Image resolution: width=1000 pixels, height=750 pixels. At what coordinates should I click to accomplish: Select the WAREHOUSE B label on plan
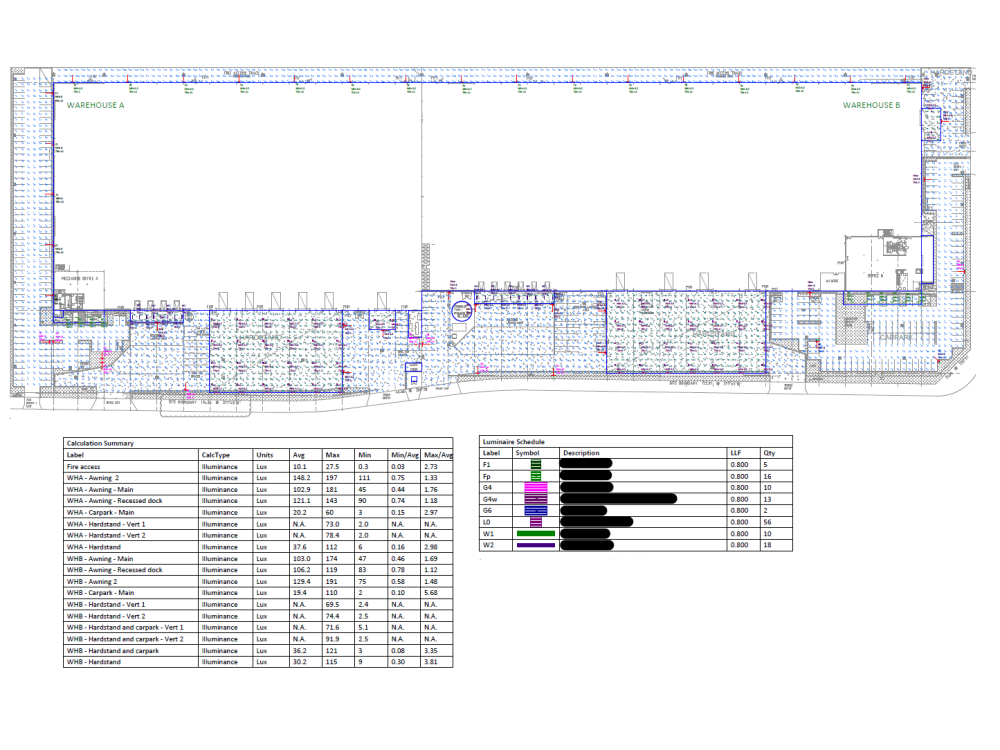(x=871, y=105)
